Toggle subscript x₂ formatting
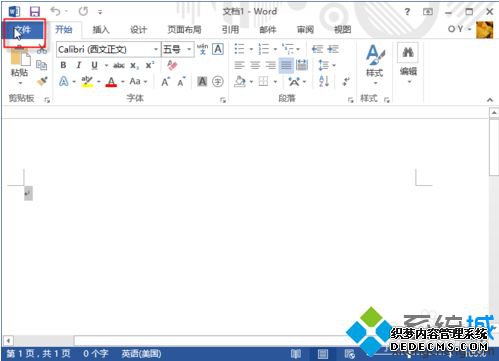 tap(134, 66)
